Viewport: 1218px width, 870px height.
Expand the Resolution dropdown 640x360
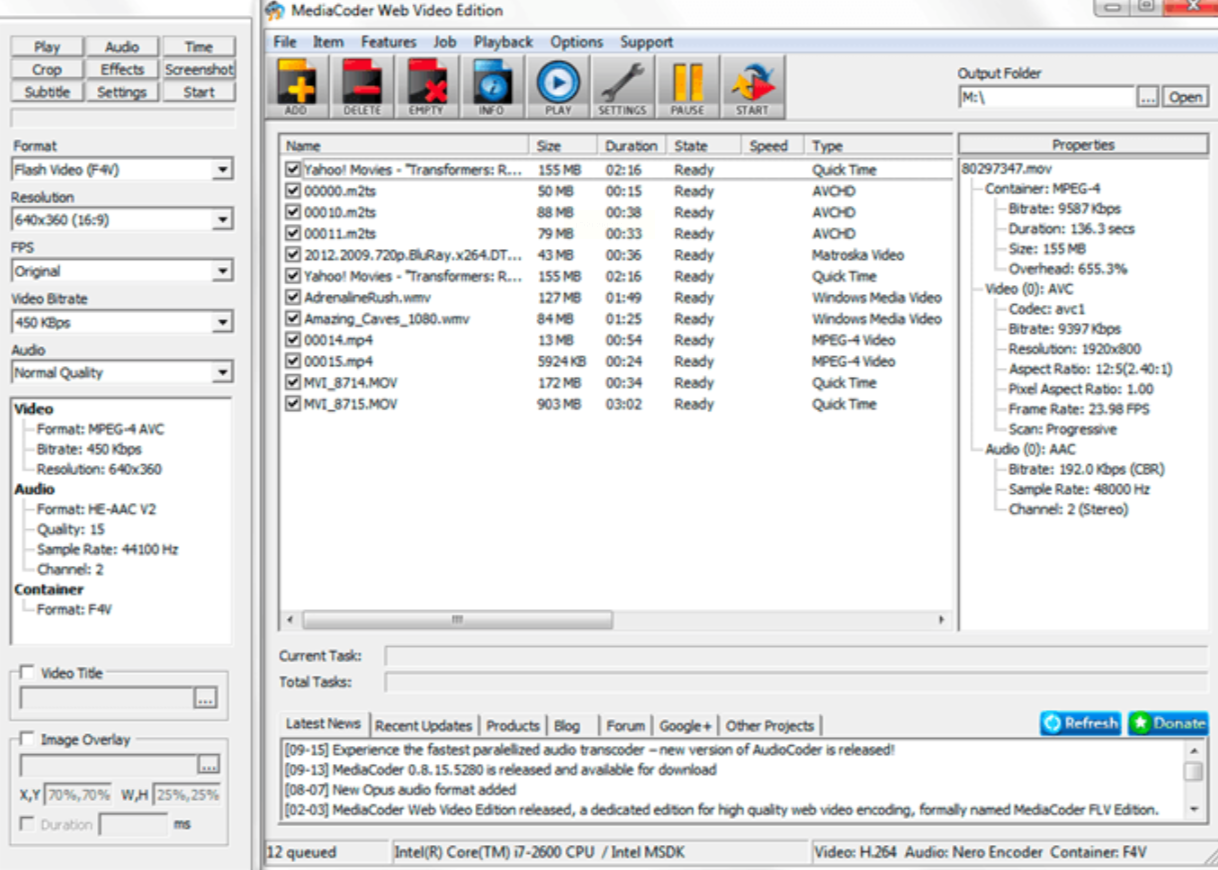pos(222,219)
